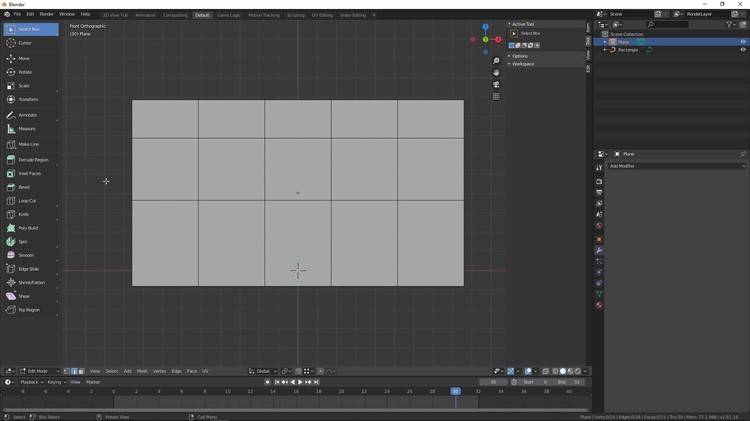The width and height of the screenshot is (750, 421).
Task: Click the current frame marker on timeline
Action: (455, 391)
